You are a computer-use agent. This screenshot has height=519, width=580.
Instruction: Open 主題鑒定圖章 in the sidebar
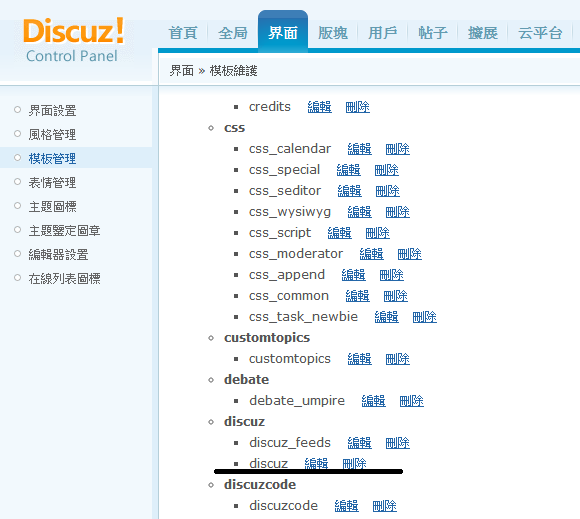(64, 230)
